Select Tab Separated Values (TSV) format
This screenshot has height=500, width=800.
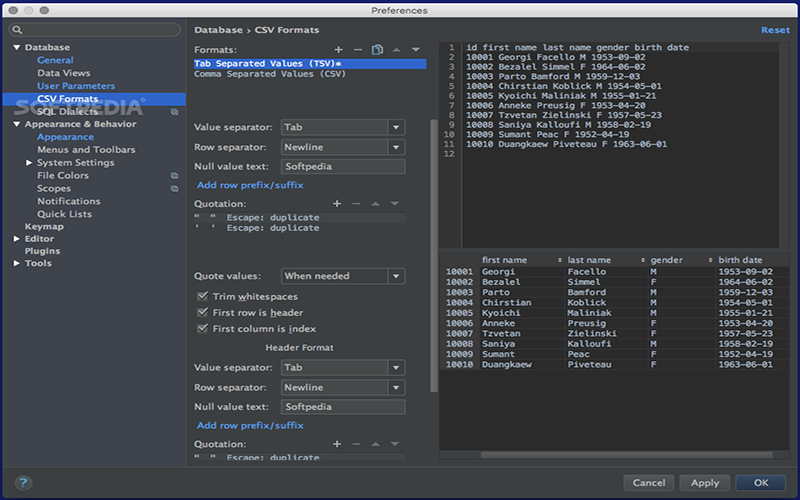(310, 64)
